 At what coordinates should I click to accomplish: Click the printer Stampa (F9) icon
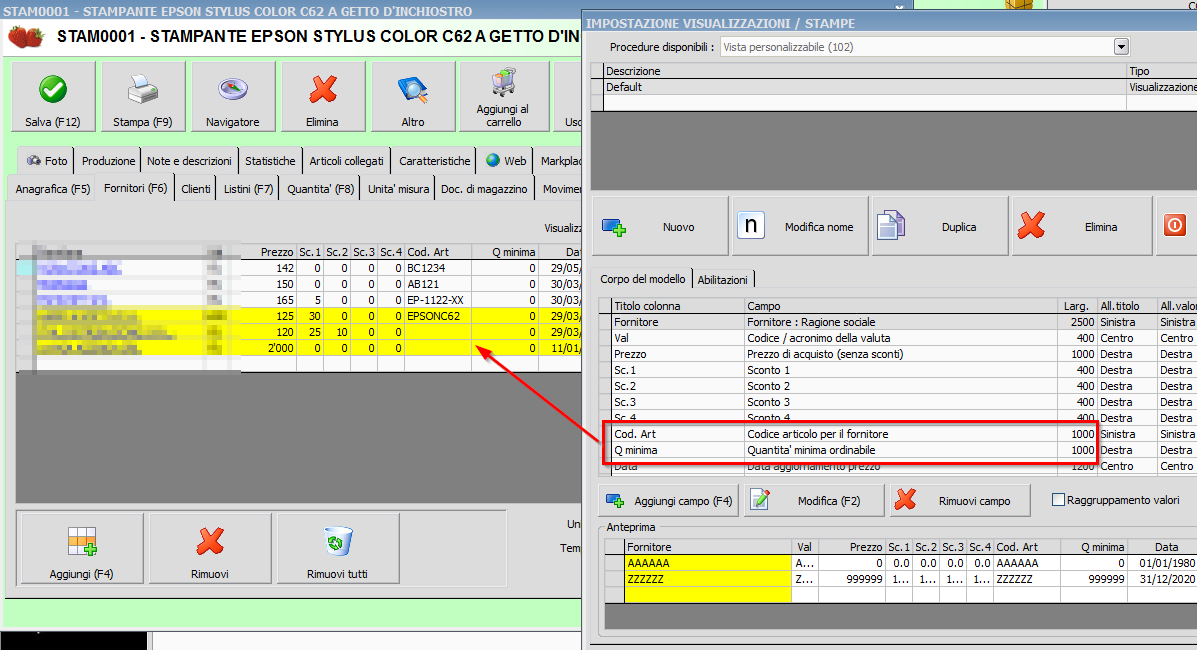click(x=143, y=90)
